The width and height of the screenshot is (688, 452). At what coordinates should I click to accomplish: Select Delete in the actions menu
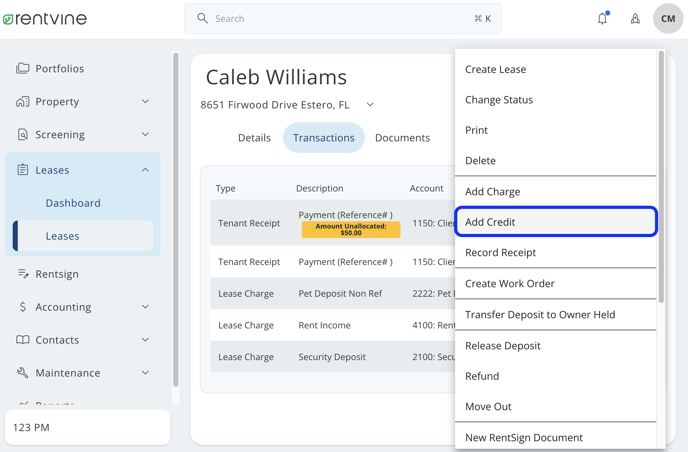[x=555, y=161]
